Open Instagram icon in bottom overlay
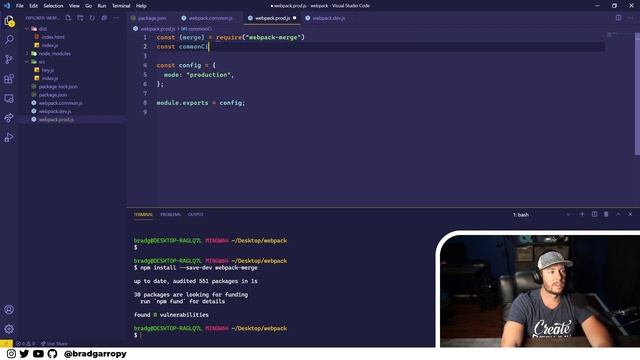Screen dimensions: 640x360 pyautogui.click(x=11, y=354)
